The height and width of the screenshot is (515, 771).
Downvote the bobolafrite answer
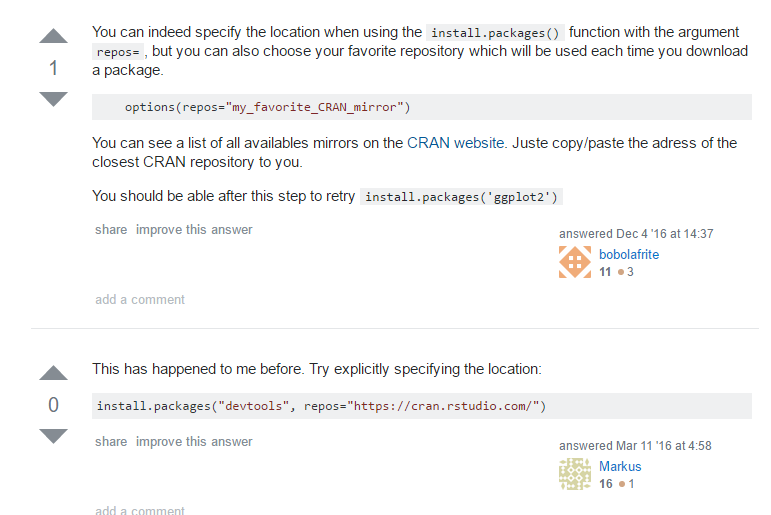click(53, 99)
